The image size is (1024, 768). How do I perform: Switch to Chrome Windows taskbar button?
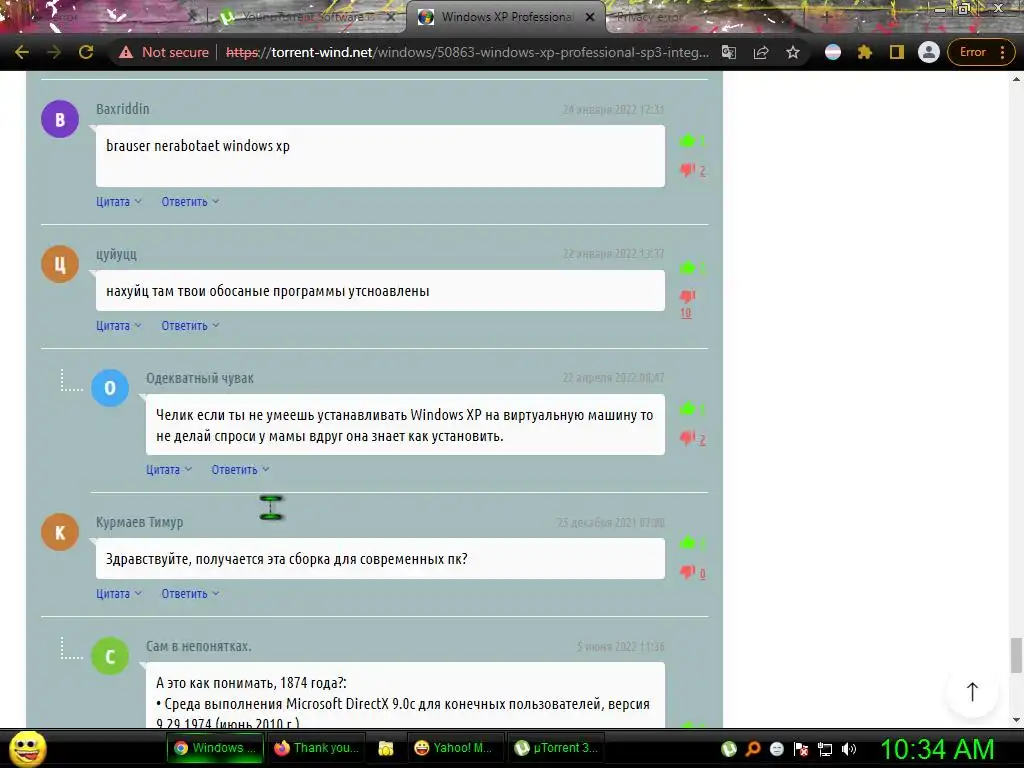coord(216,748)
